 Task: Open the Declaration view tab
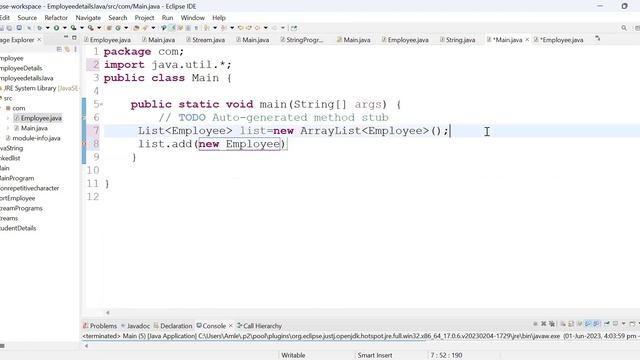tap(173, 326)
